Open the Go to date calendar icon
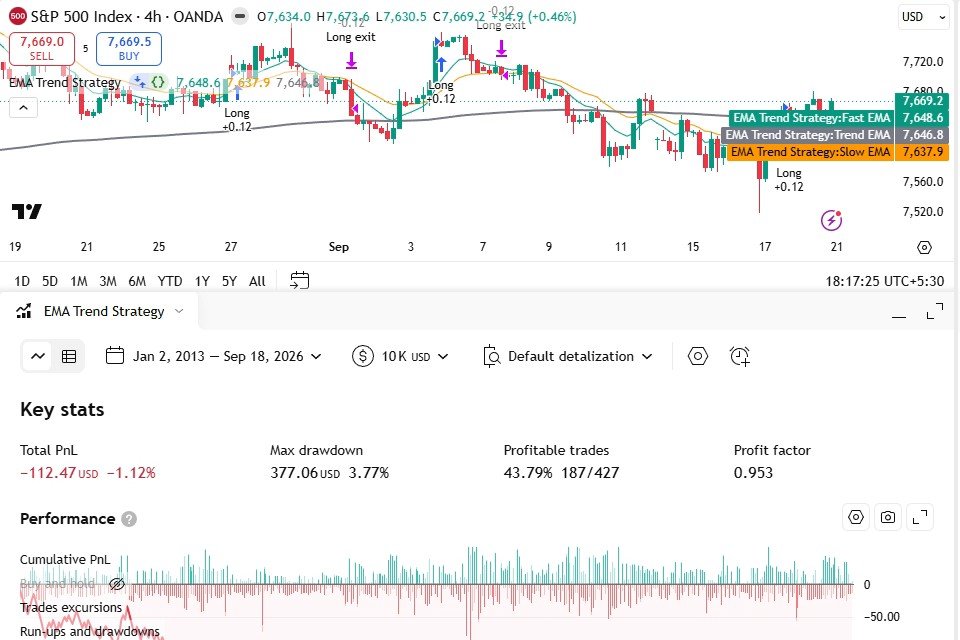Image resolution: width=960 pixels, height=640 pixels. pyautogui.click(x=299, y=280)
